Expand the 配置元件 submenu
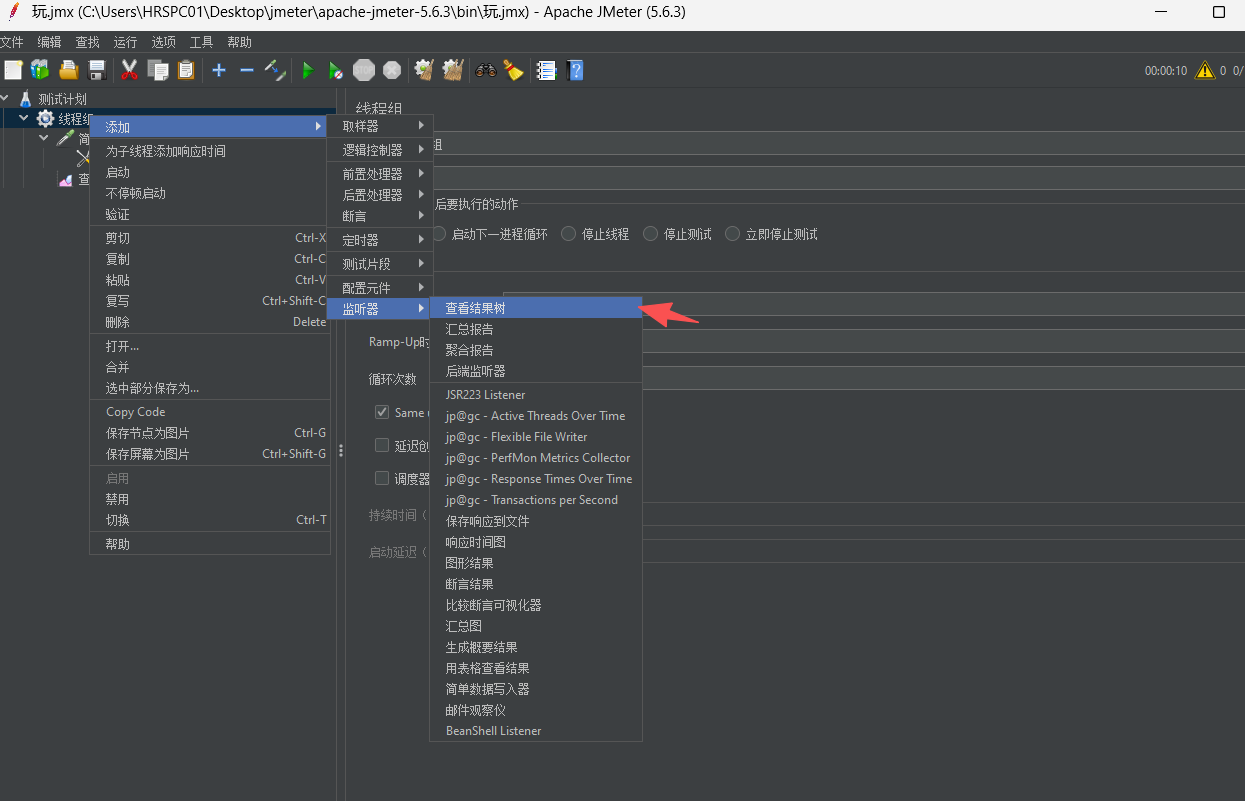This screenshot has height=801, width=1245. [x=380, y=288]
